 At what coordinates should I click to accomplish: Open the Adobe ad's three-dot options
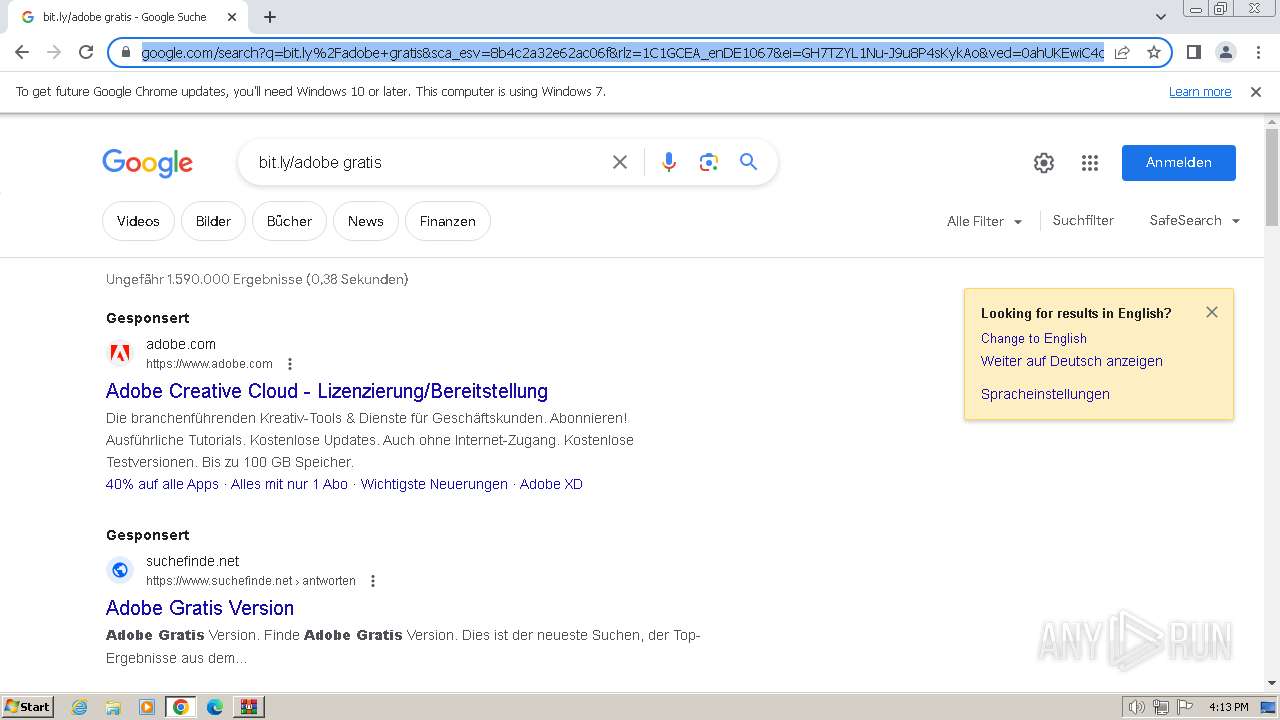coord(290,364)
